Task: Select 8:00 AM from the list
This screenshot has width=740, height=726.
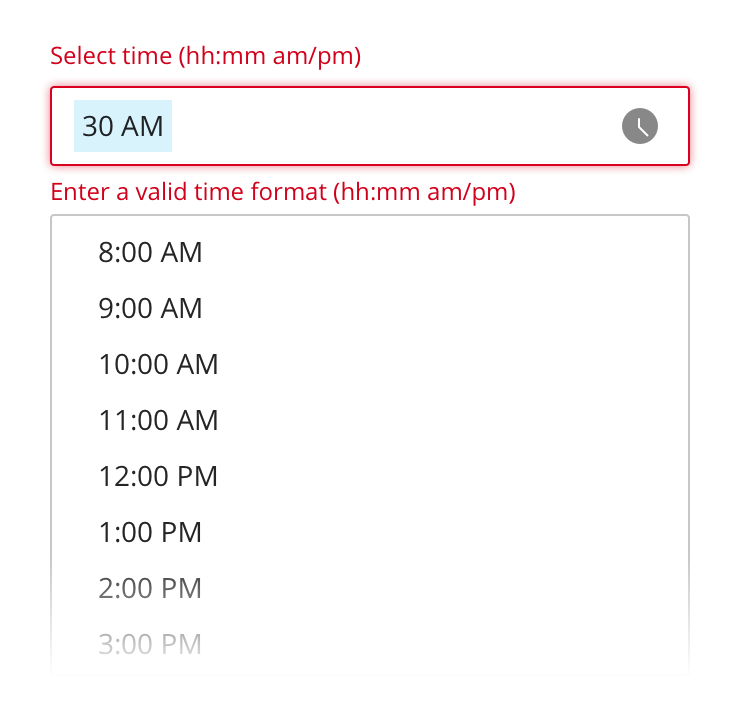Action: coord(150,252)
